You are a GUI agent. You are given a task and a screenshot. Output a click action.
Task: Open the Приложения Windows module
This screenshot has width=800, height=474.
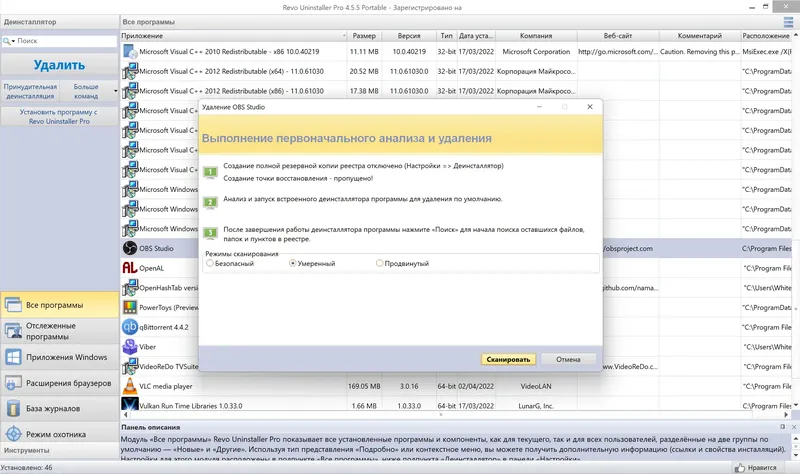pyautogui.click(x=60, y=357)
